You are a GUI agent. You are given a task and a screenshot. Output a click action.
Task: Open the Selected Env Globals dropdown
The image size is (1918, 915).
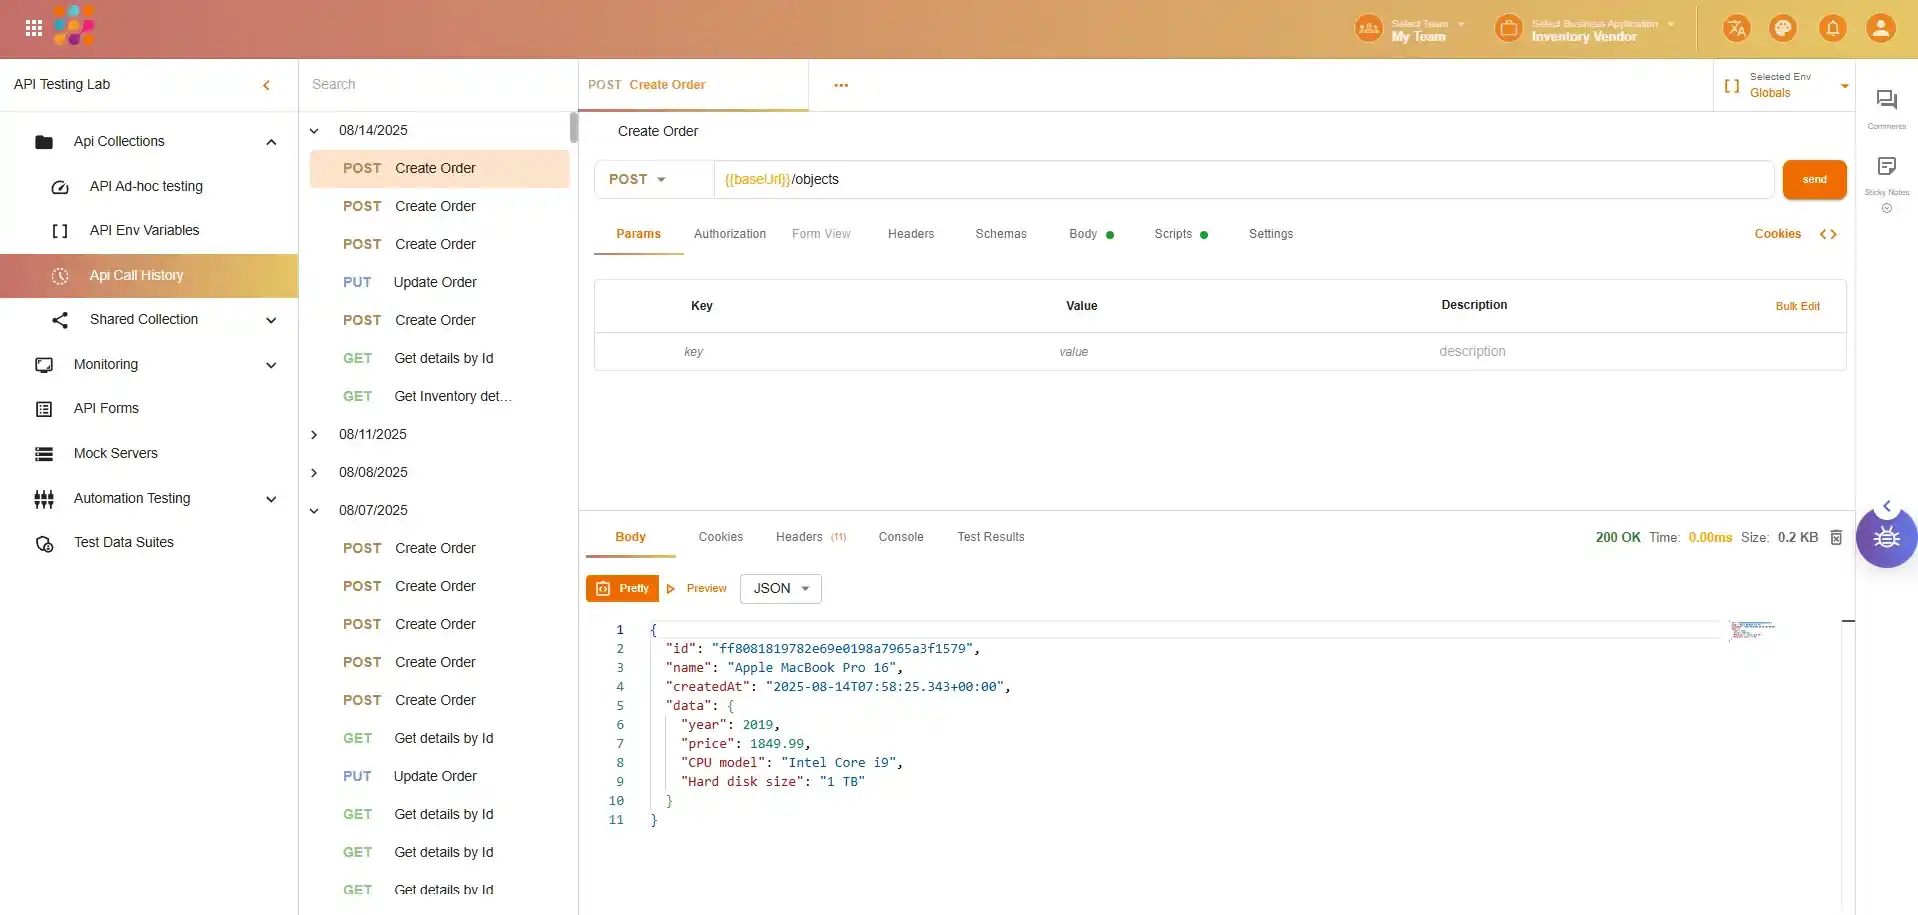pos(1785,85)
